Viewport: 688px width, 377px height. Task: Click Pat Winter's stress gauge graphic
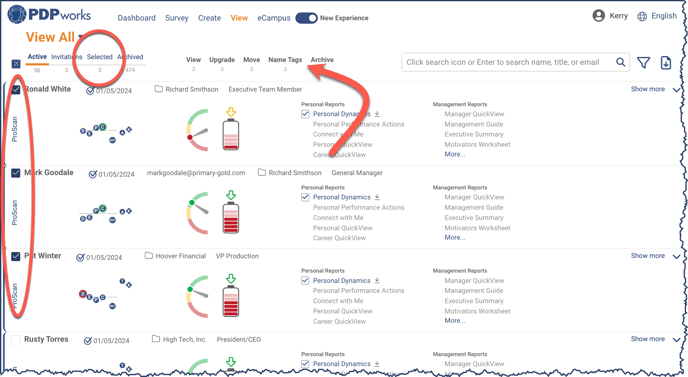click(197, 296)
